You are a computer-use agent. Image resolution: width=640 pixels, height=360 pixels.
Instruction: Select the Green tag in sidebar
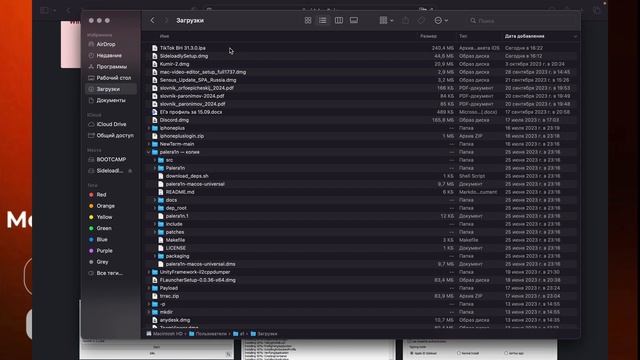104,228
